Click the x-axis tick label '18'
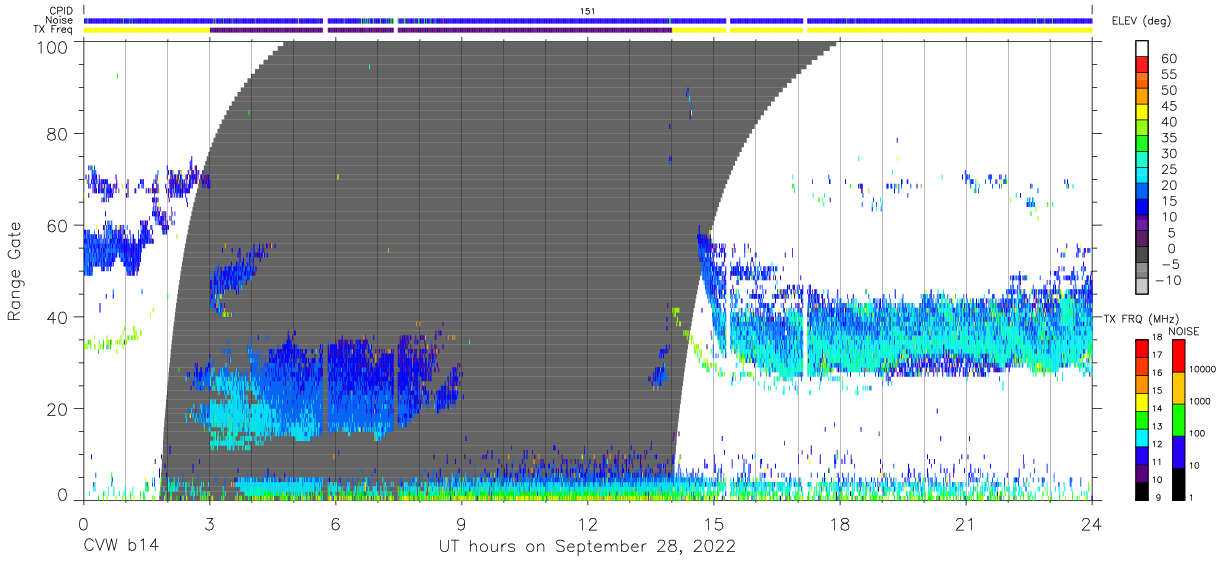 [x=840, y=524]
